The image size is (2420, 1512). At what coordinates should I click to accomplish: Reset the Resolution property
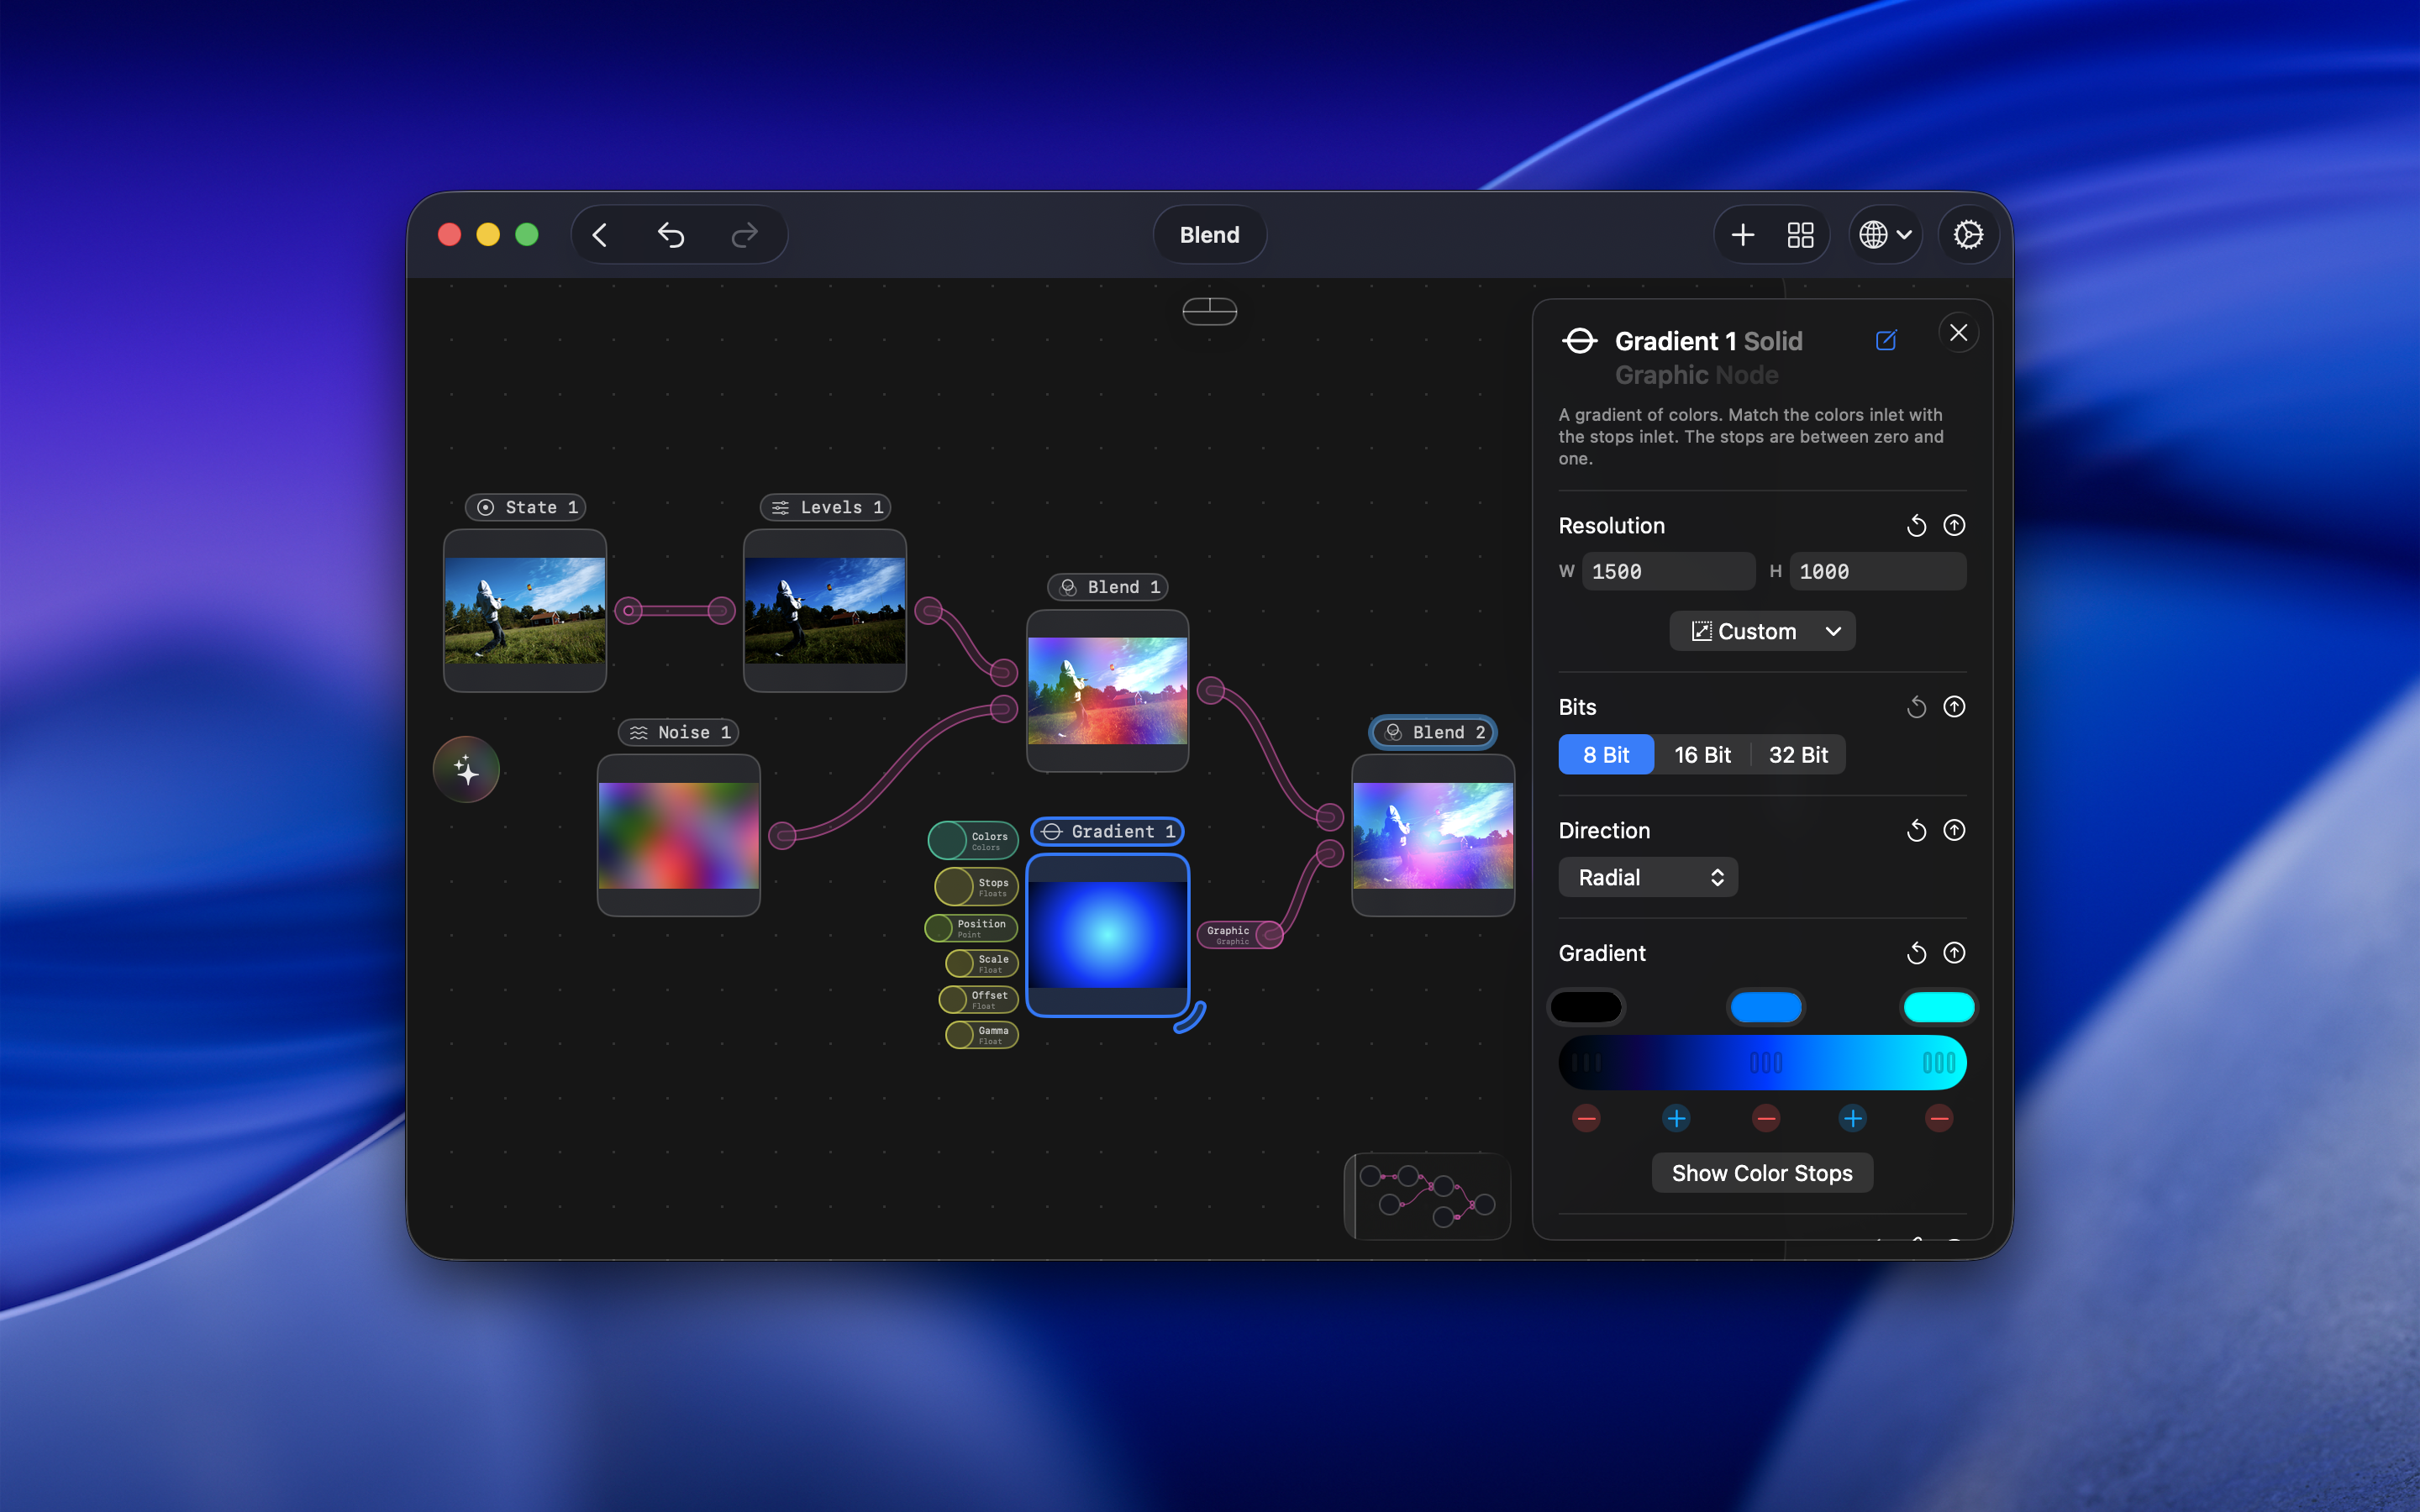(x=1916, y=526)
